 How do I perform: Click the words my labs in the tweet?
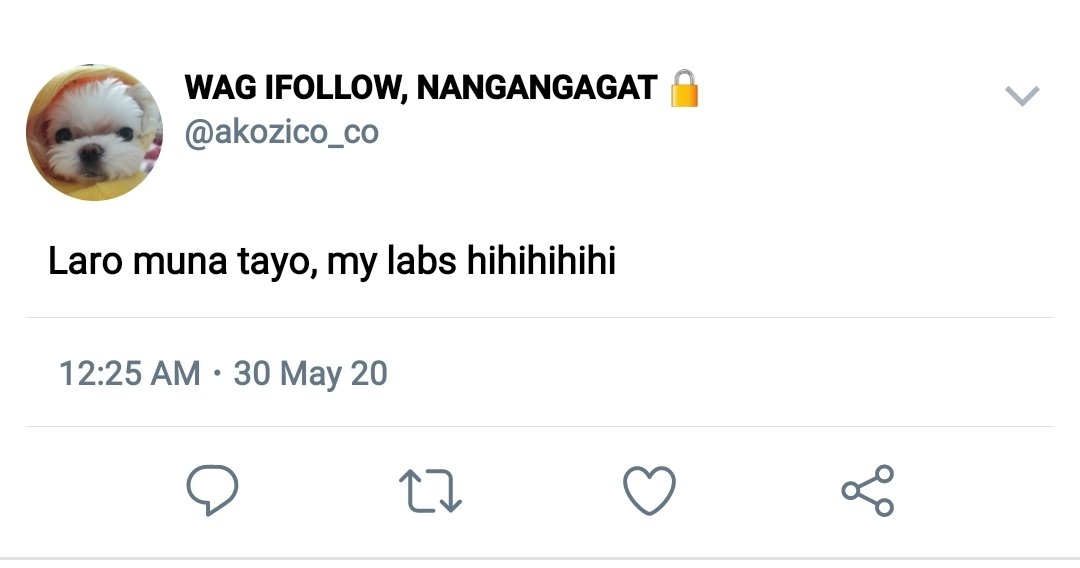[391, 262]
